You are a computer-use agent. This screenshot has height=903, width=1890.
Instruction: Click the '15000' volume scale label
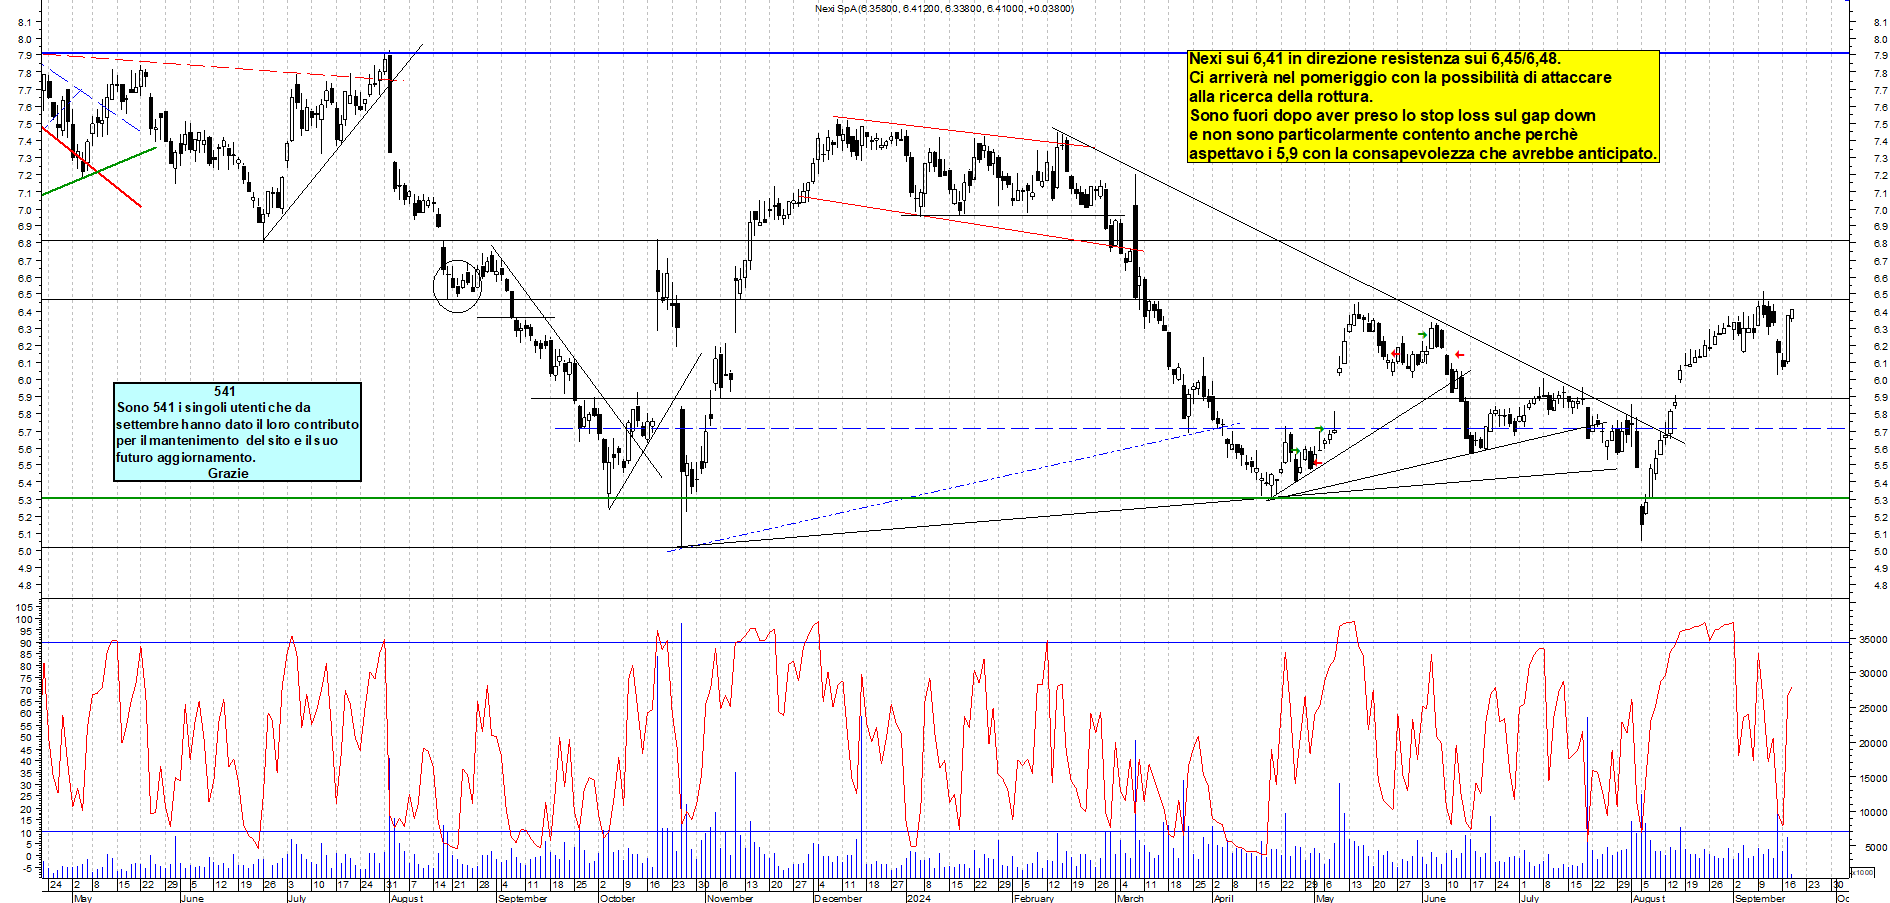tap(1873, 778)
